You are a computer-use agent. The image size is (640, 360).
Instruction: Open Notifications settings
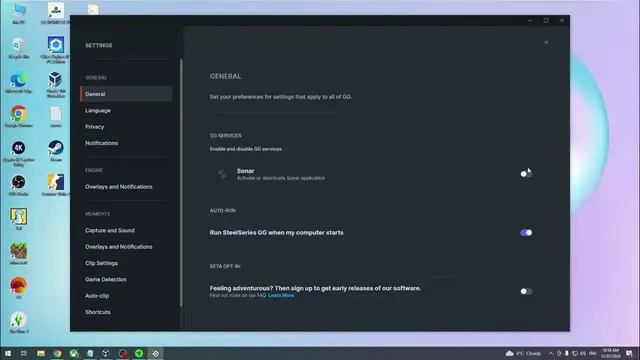[x=101, y=143]
